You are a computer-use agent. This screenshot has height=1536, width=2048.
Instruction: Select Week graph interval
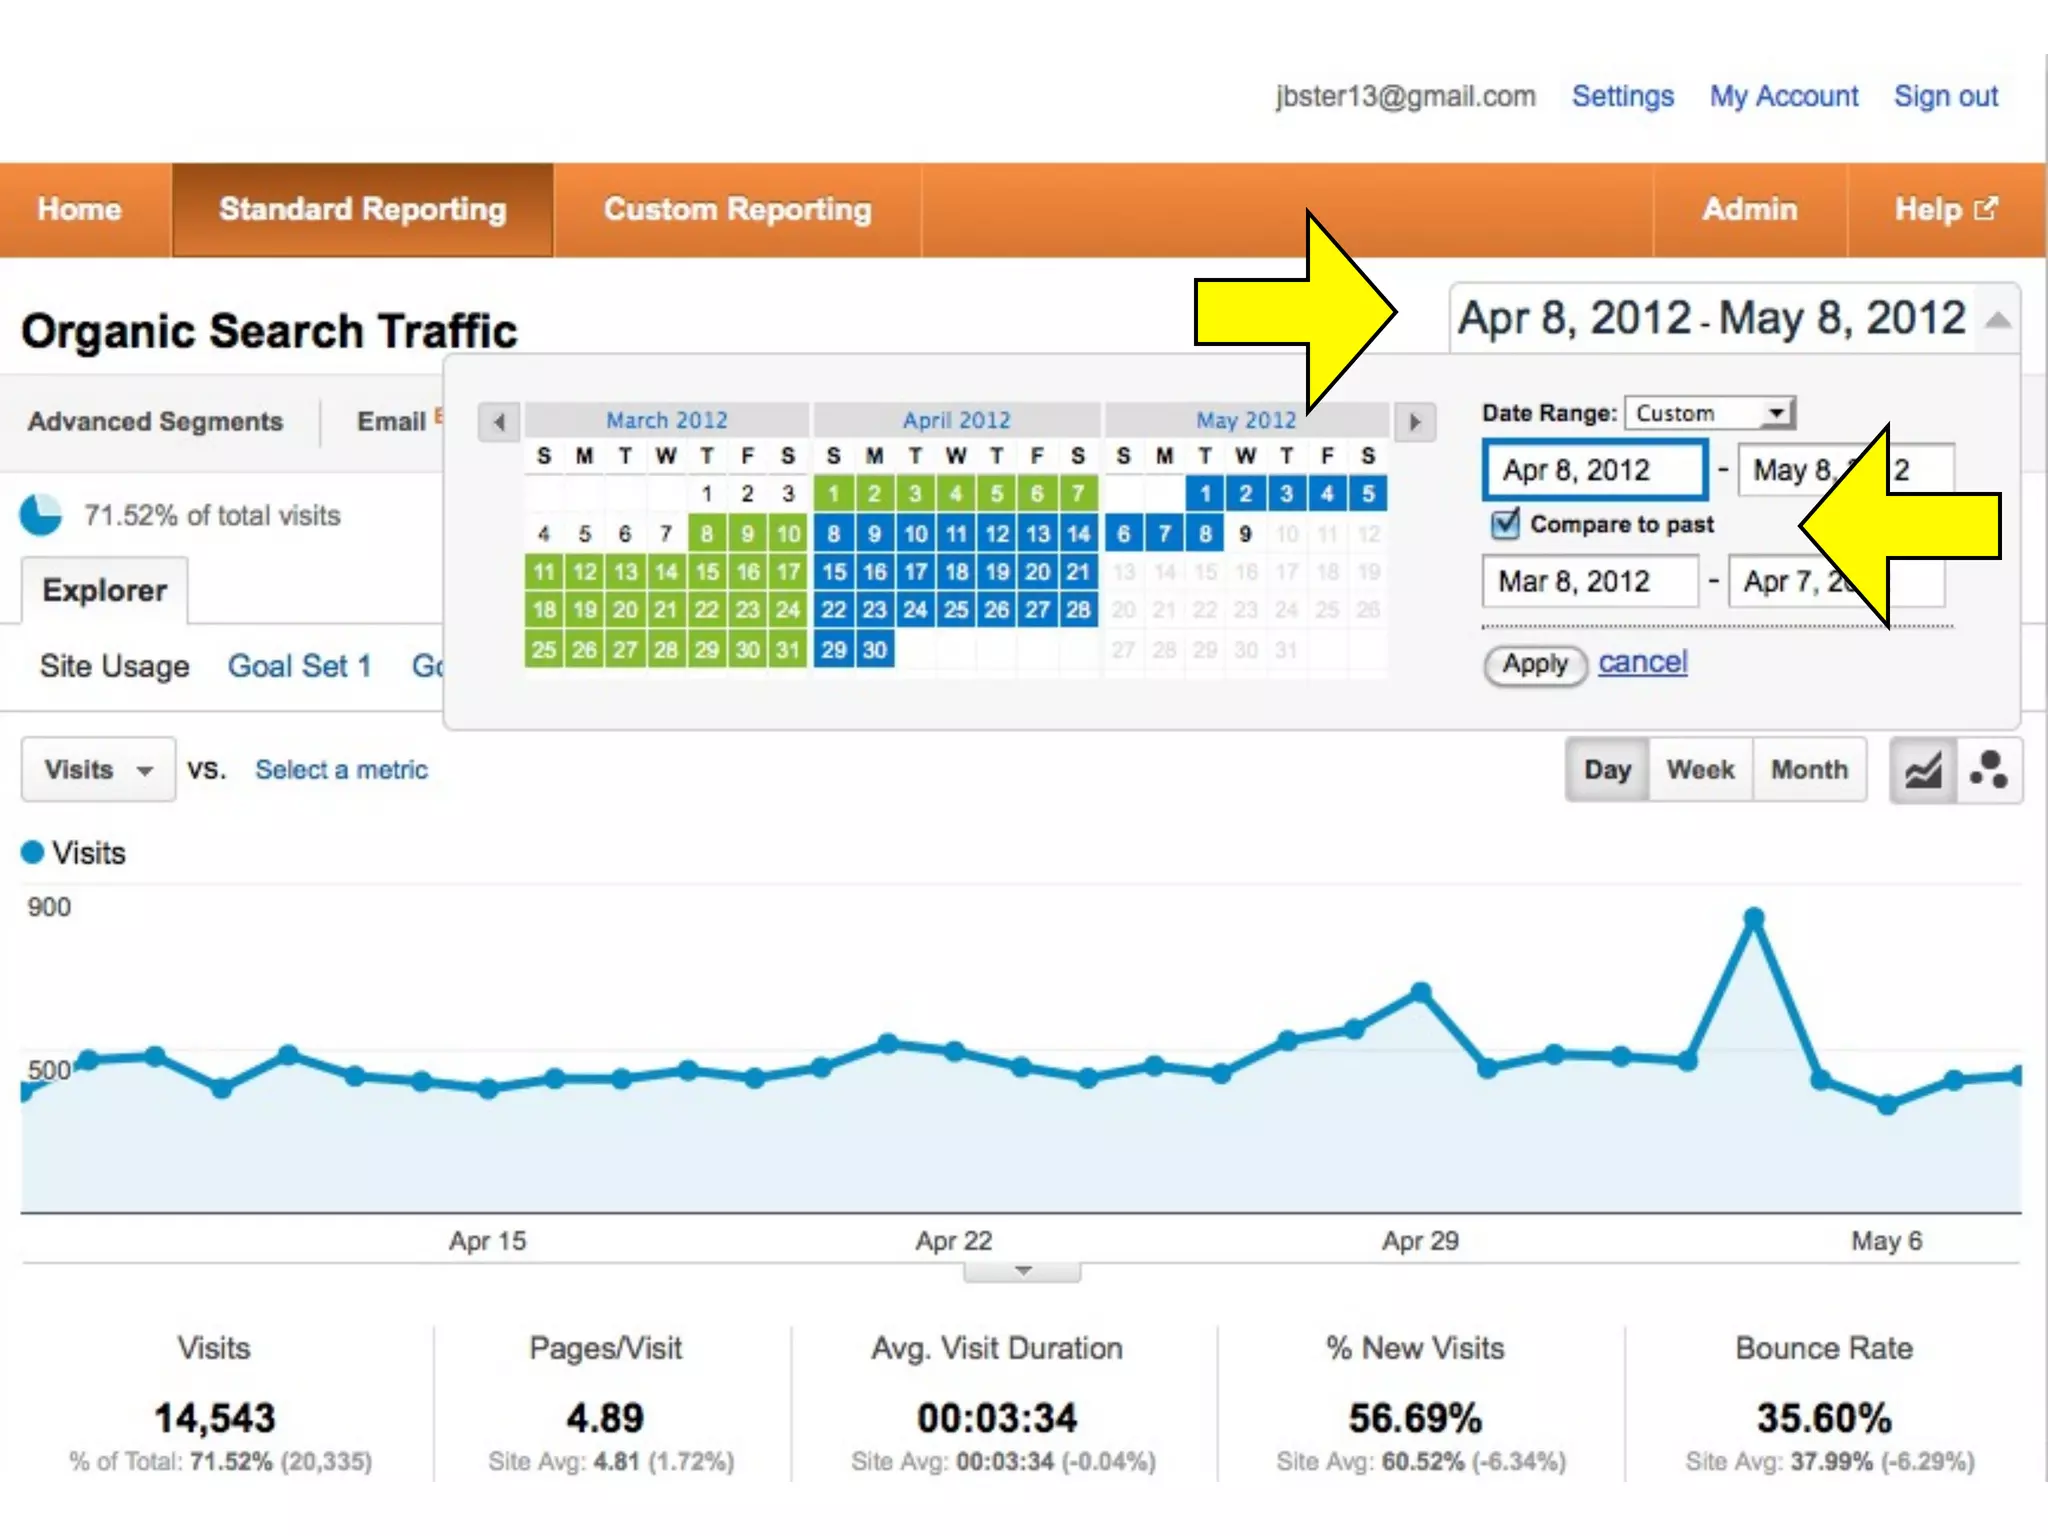pyautogui.click(x=1700, y=770)
